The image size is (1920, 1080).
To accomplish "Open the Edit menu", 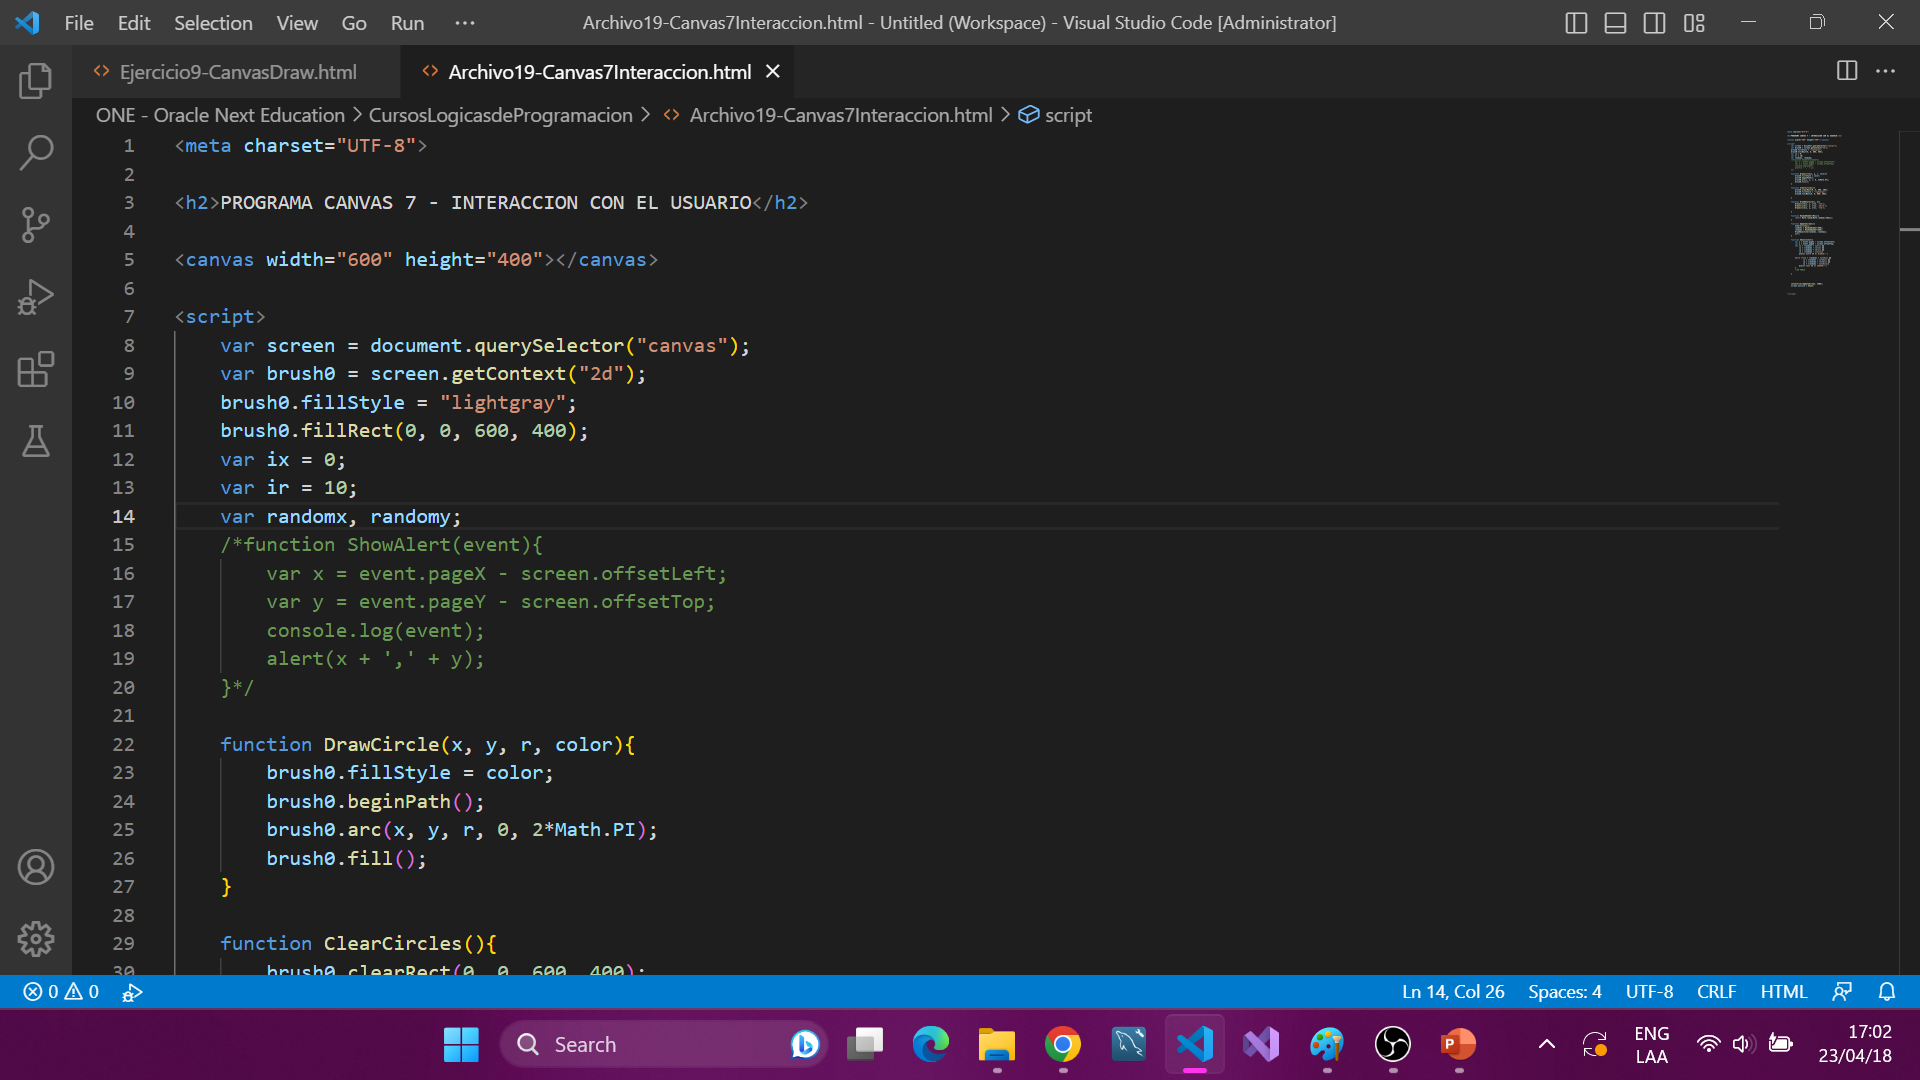I will click(134, 22).
